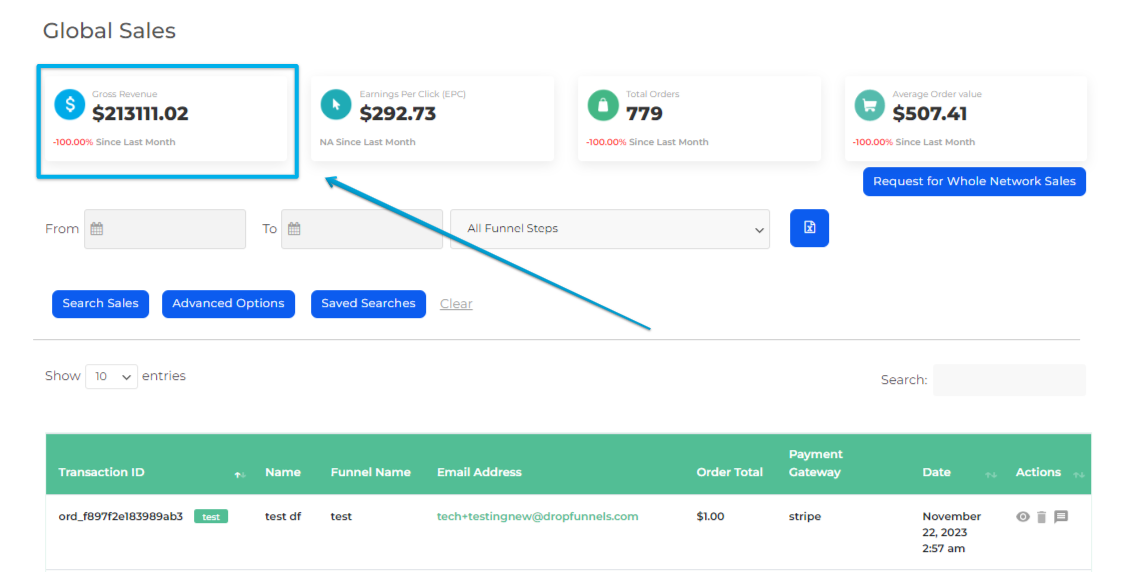Open Advanced Options
This screenshot has height=572, width=1132.
228,304
